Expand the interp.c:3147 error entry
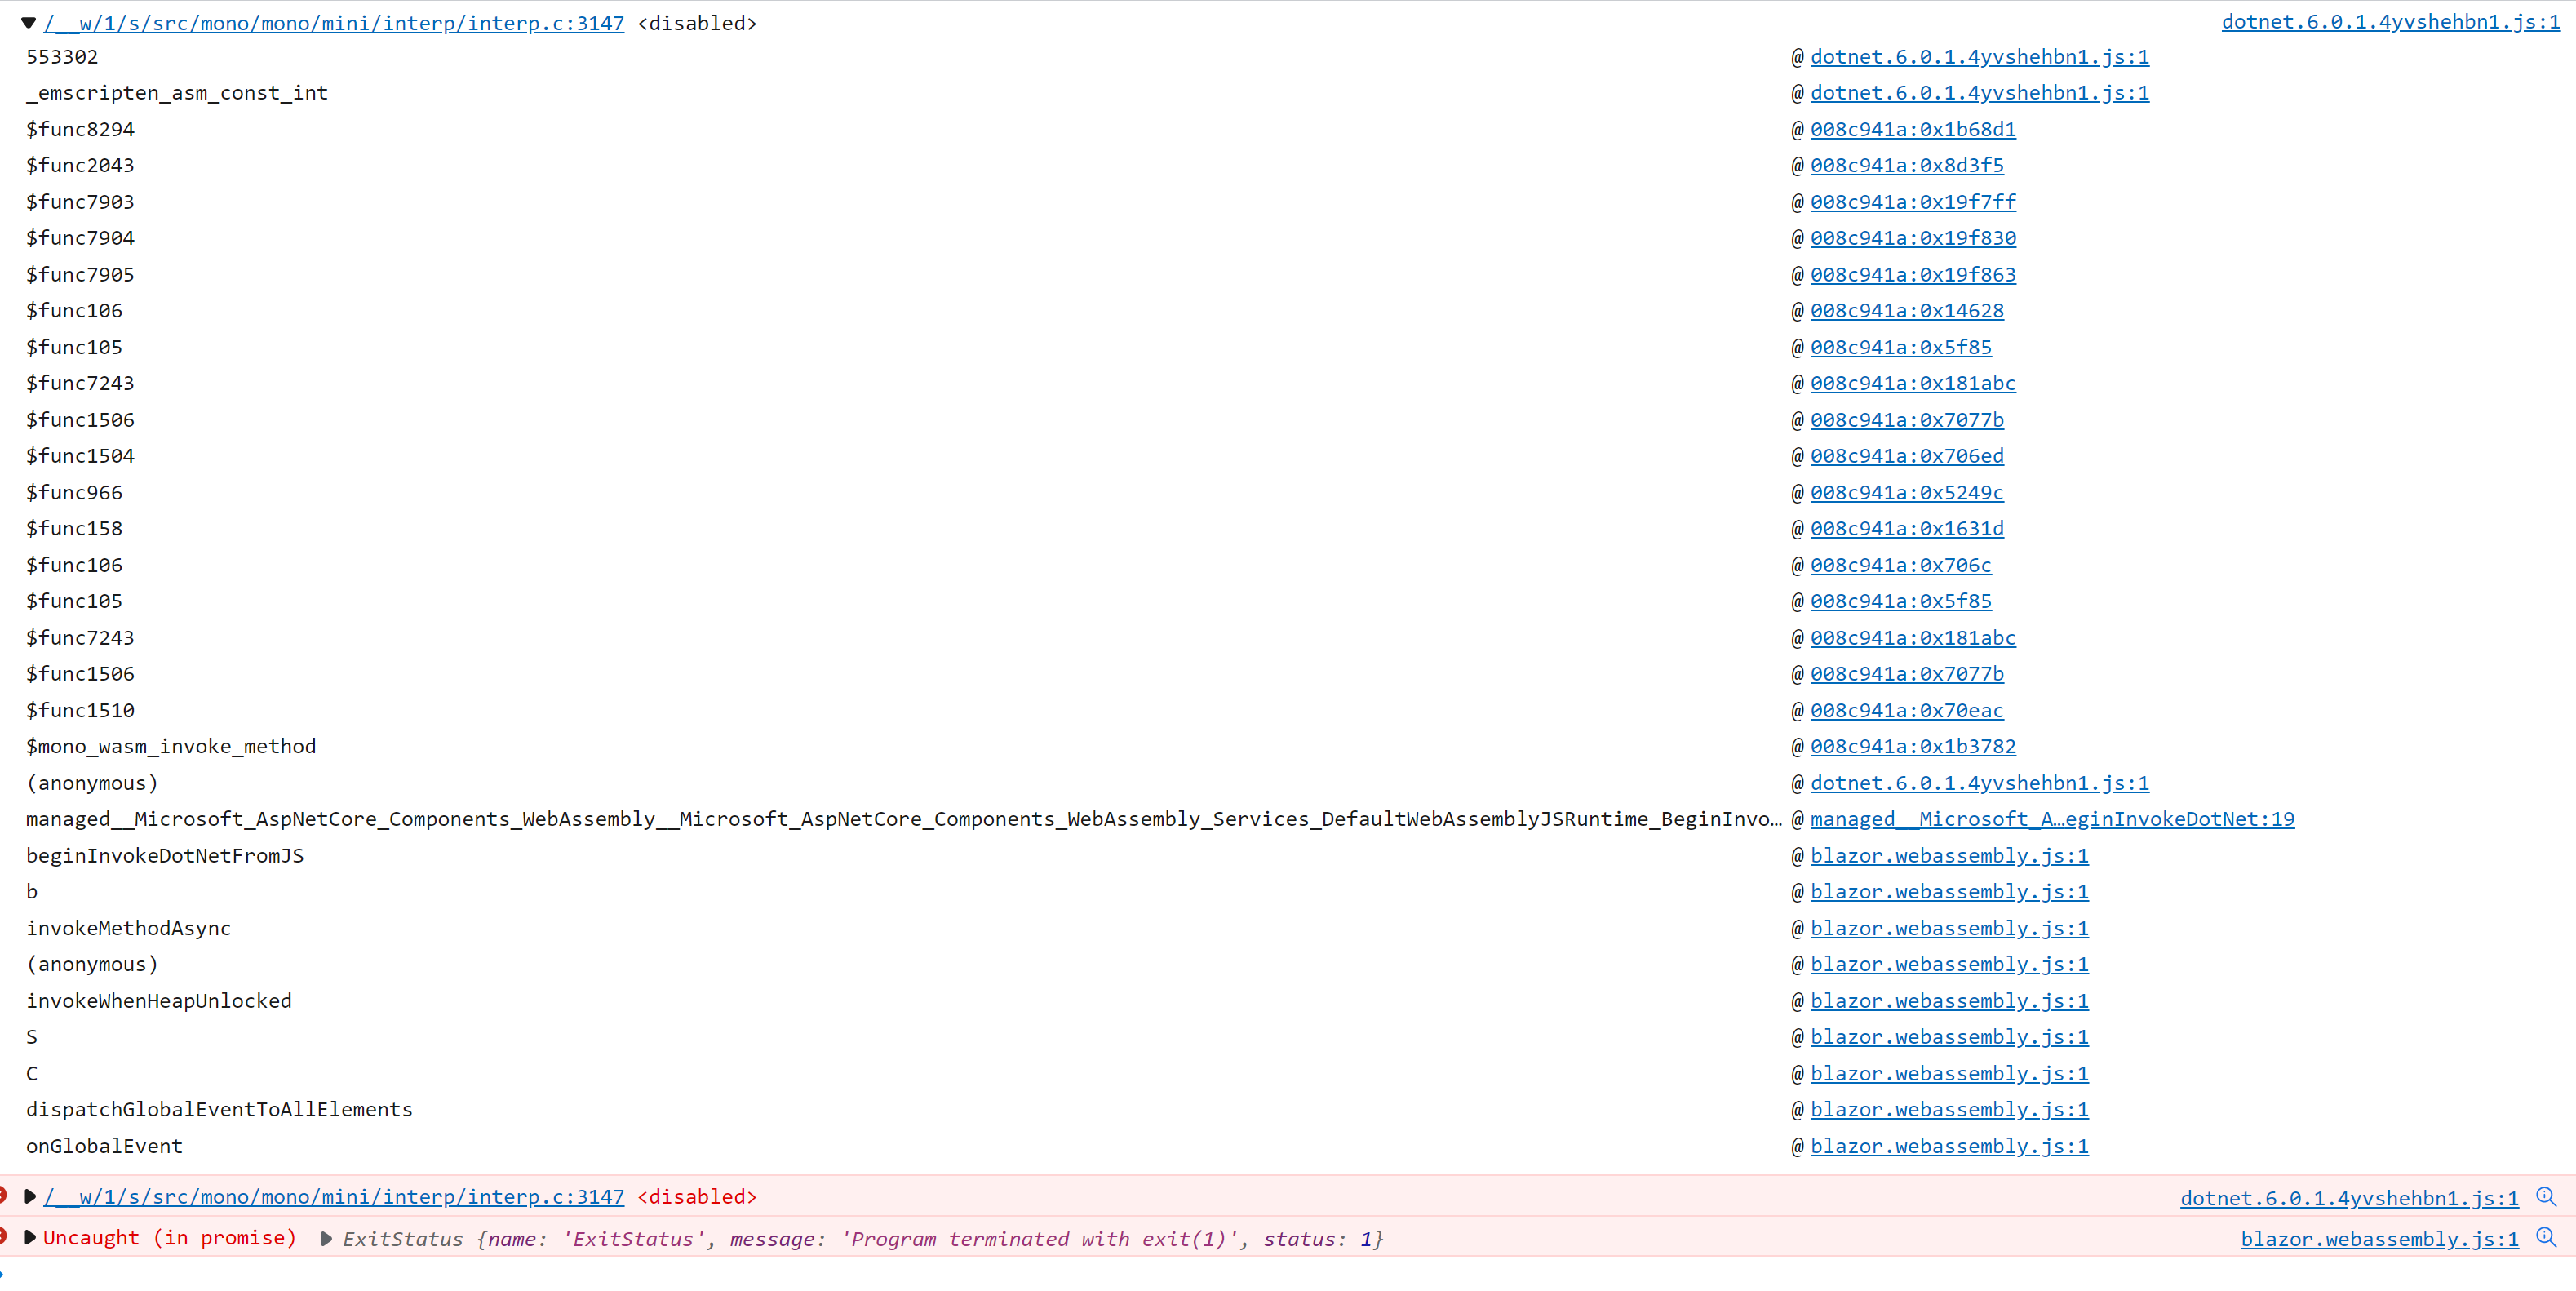The height and width of the screenshot is (1291, 2576). (x=30, y=1196)
